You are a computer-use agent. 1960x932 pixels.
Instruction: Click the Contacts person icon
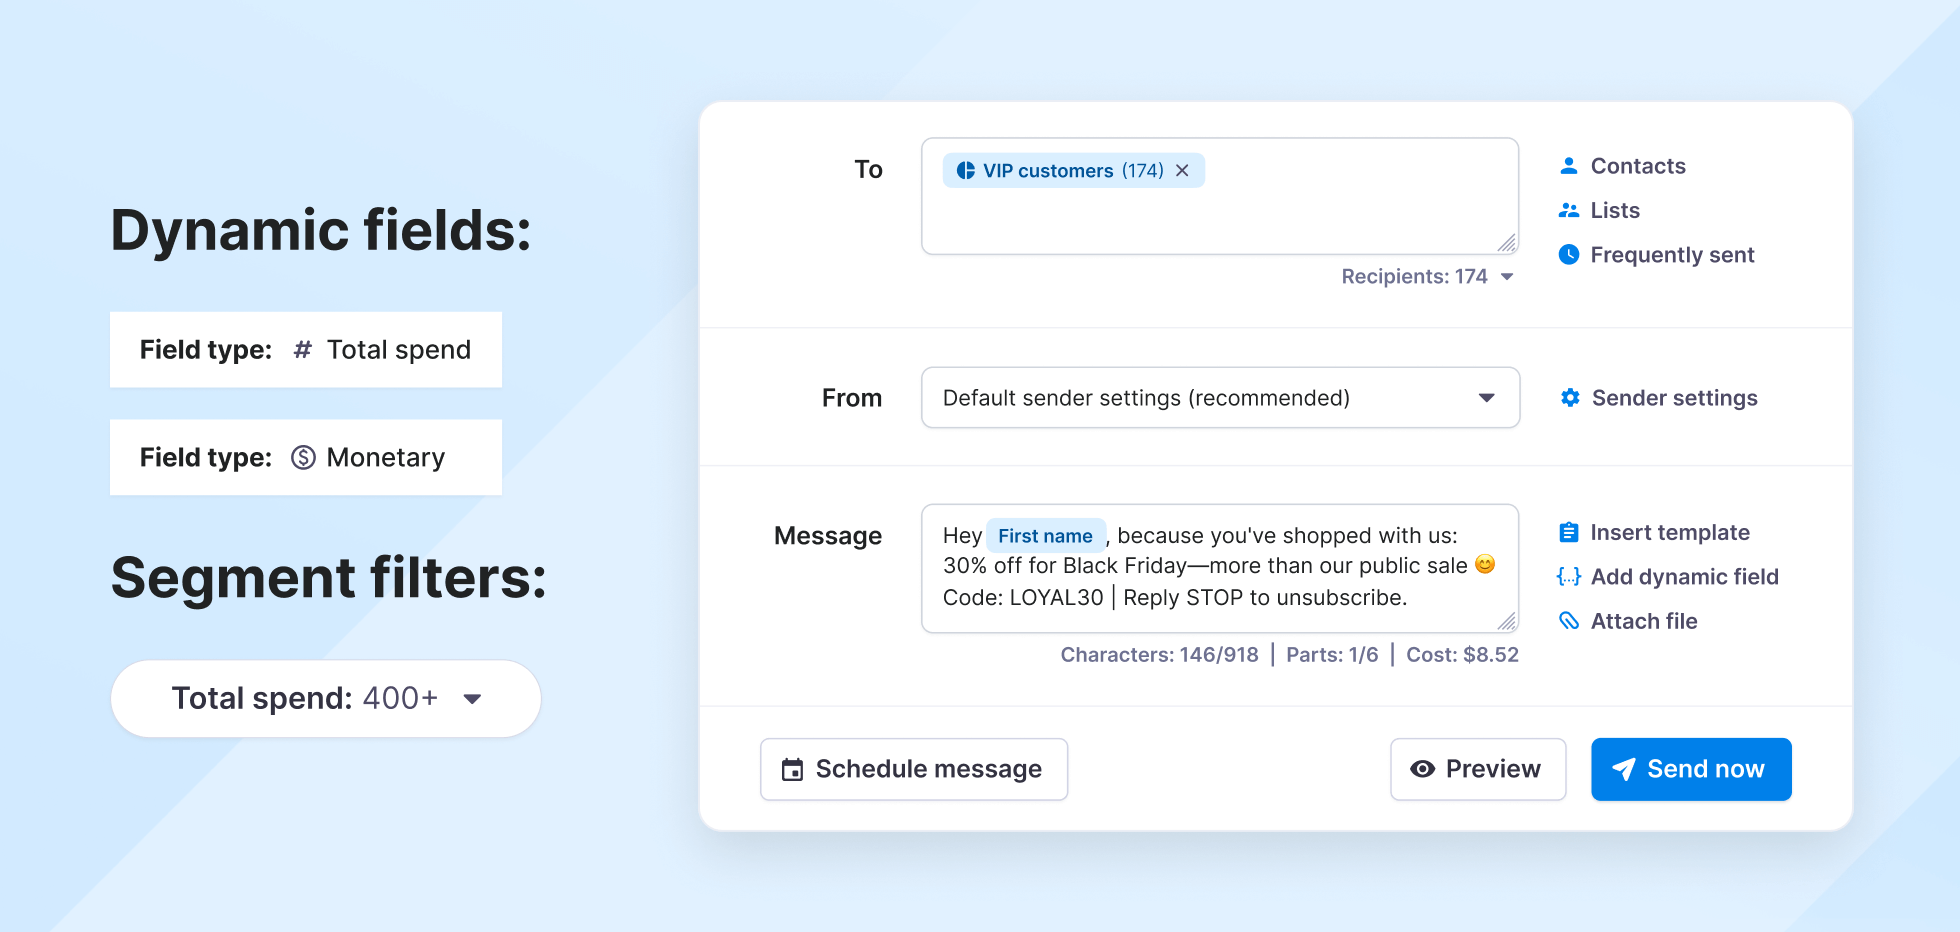point(1569,166)
